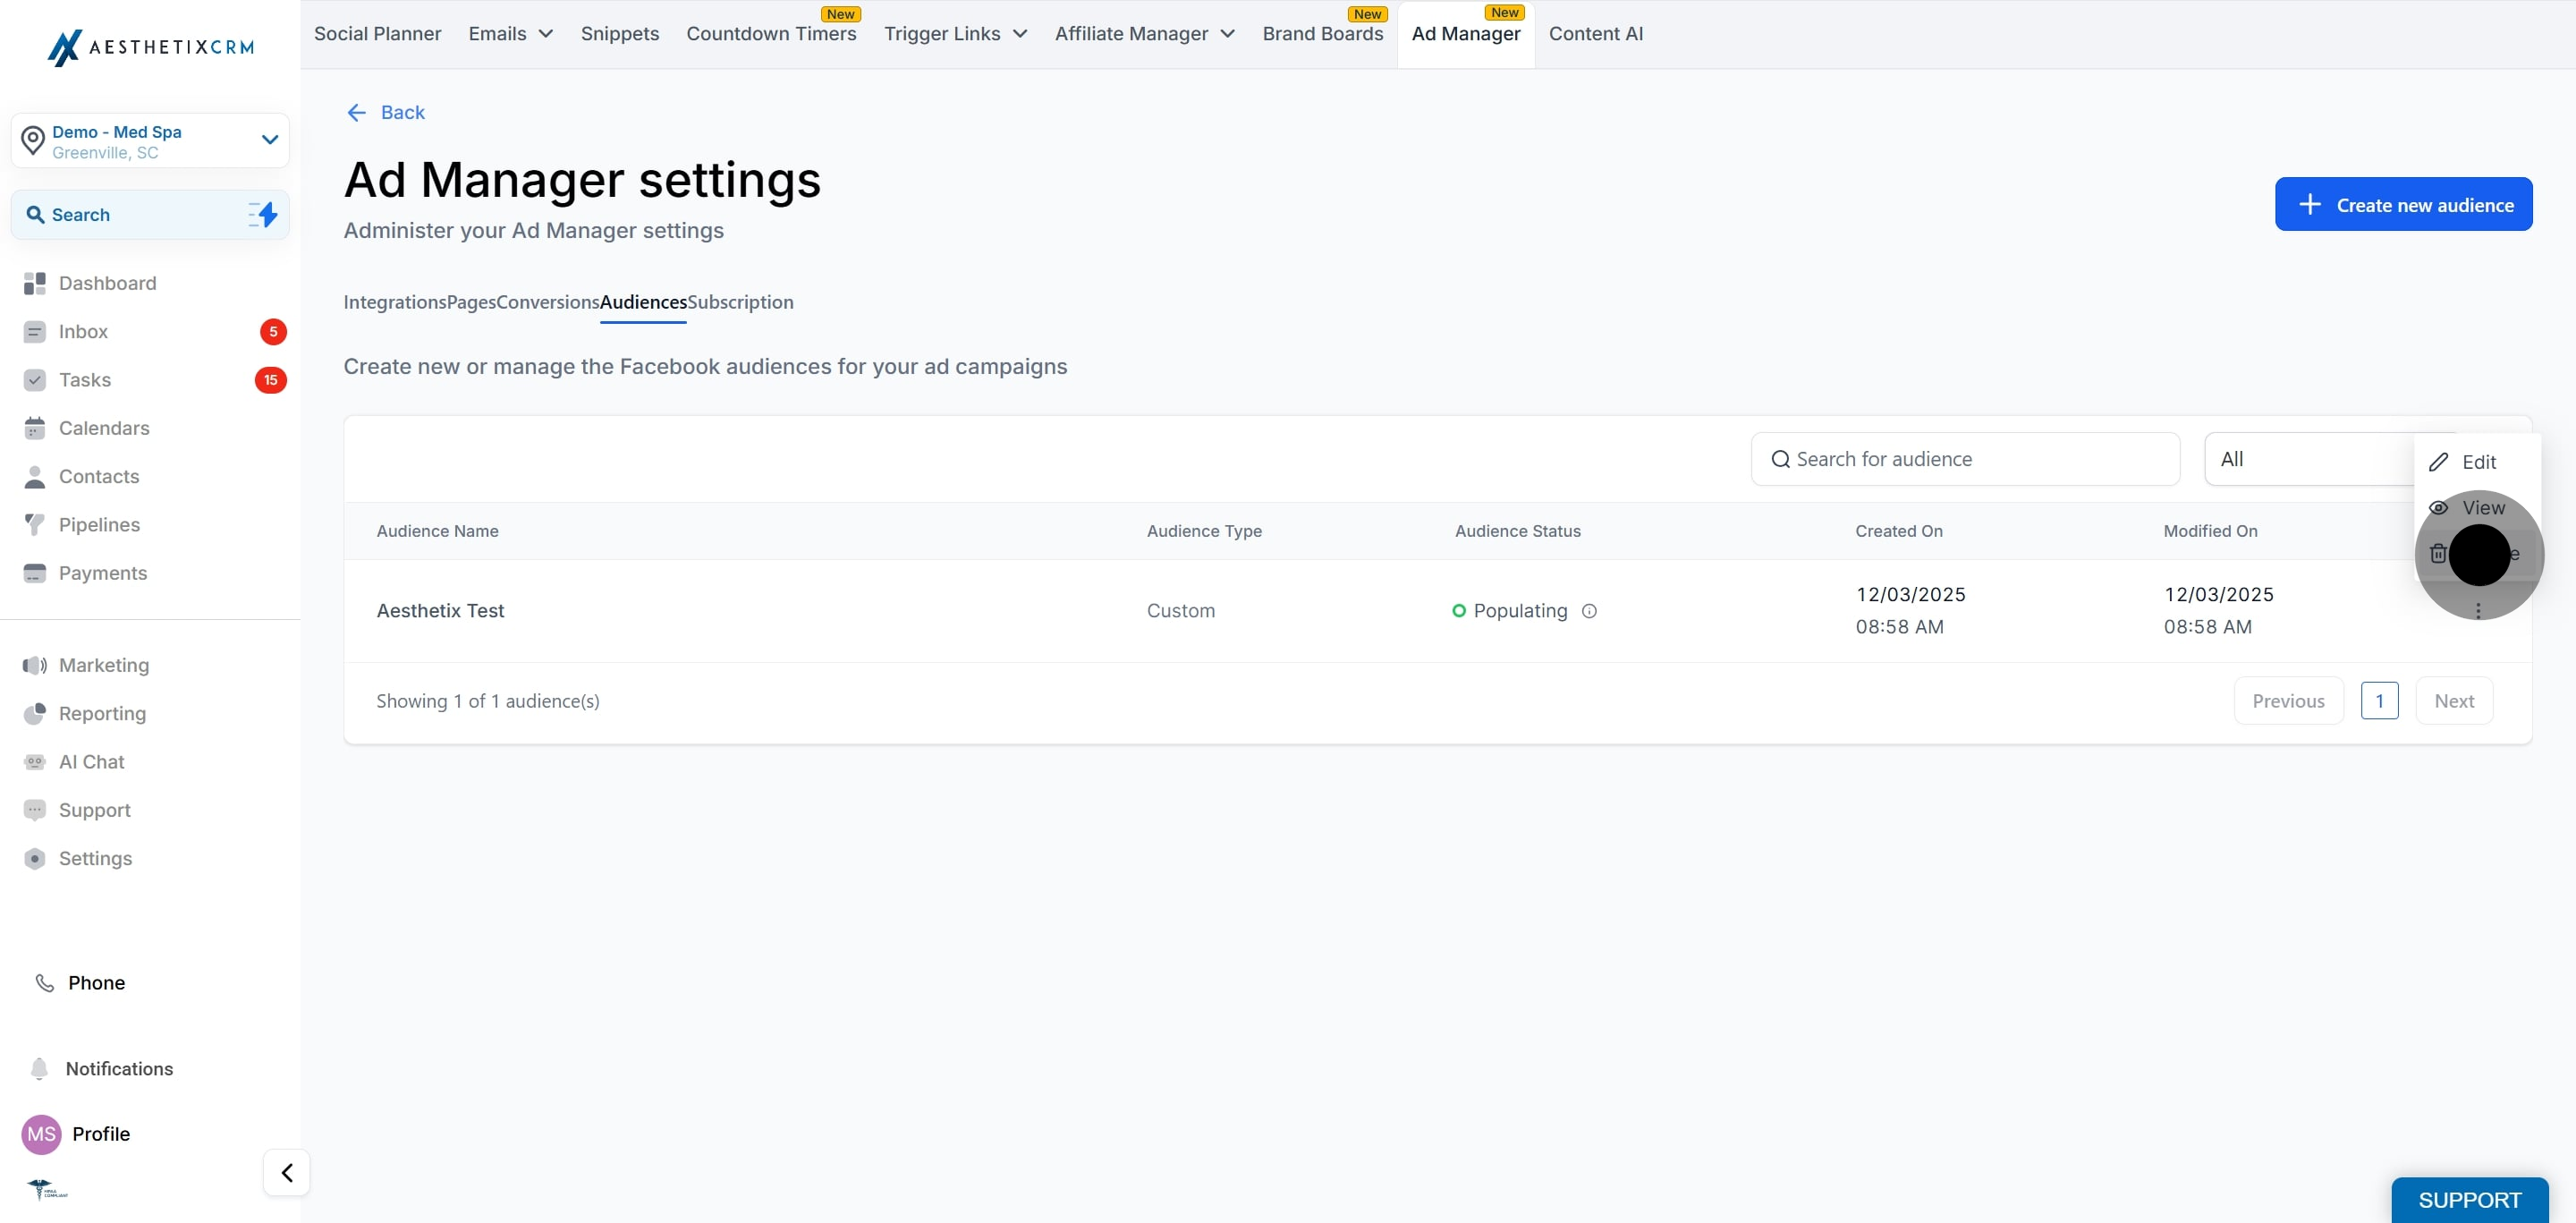Open the AI Chat robot icon

(x=35, y=762)
